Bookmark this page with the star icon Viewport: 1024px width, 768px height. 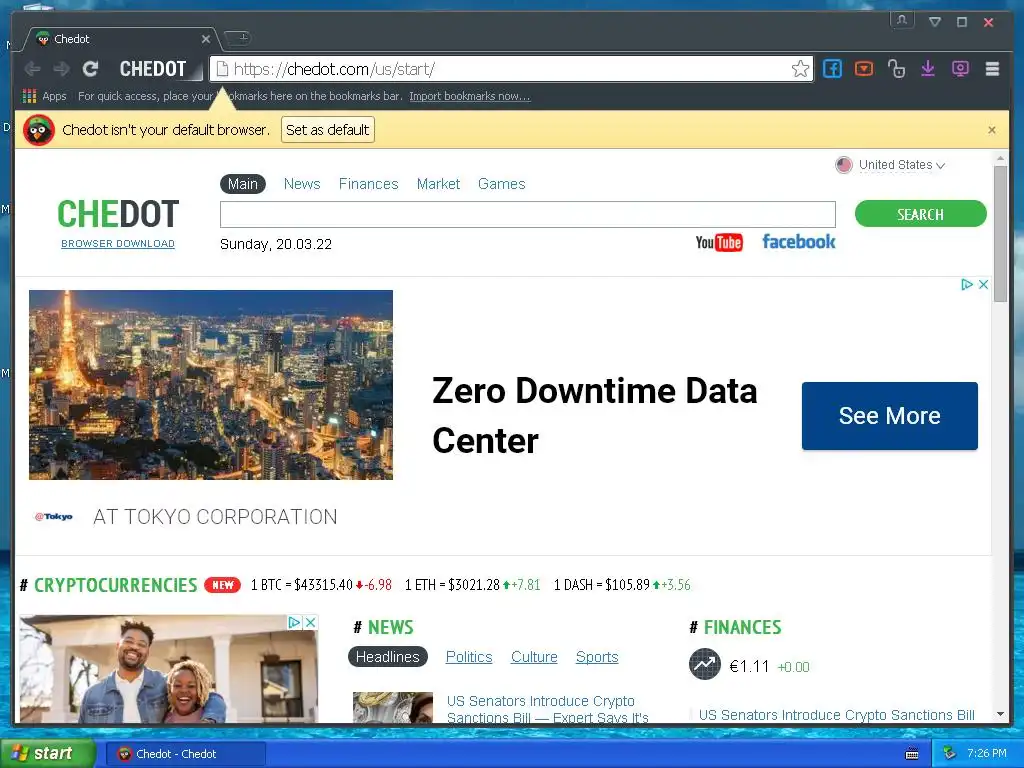tap(800, 69)
